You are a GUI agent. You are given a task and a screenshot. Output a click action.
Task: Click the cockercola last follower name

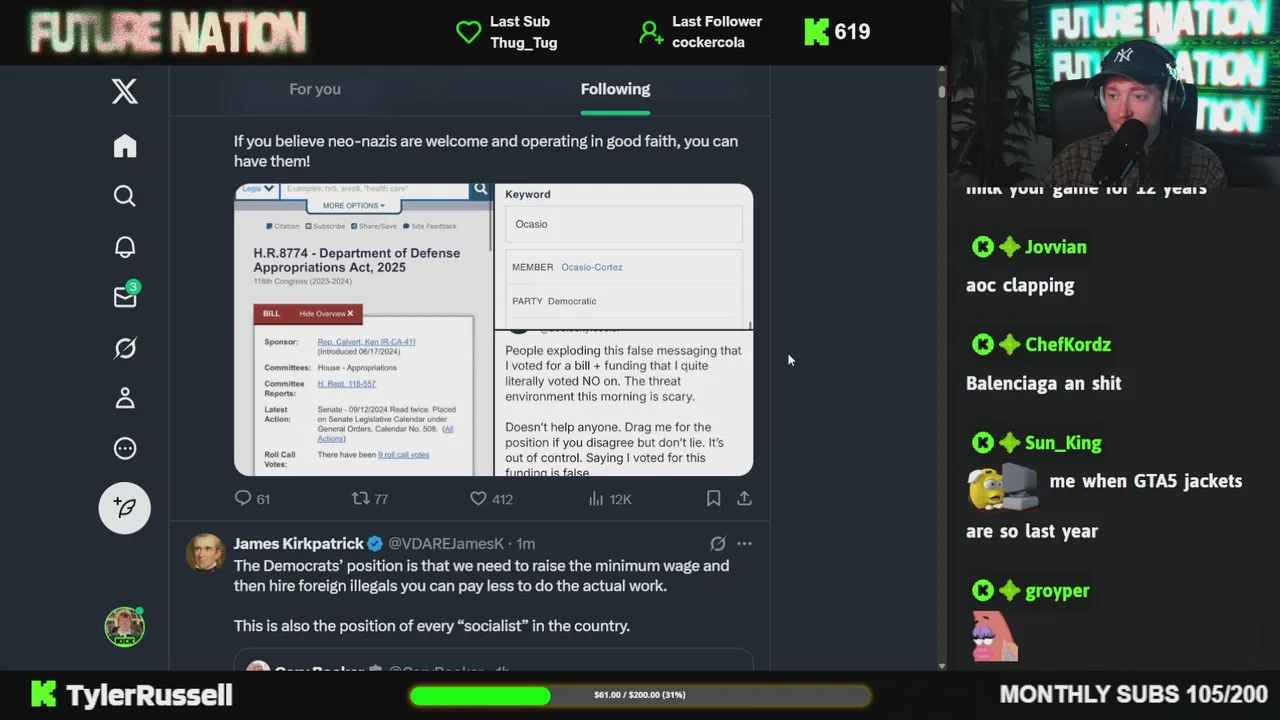[x=708, y=43]
